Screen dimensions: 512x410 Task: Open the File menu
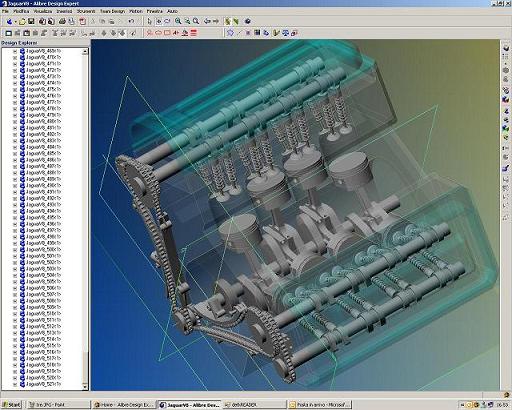(x=5, y=11)
